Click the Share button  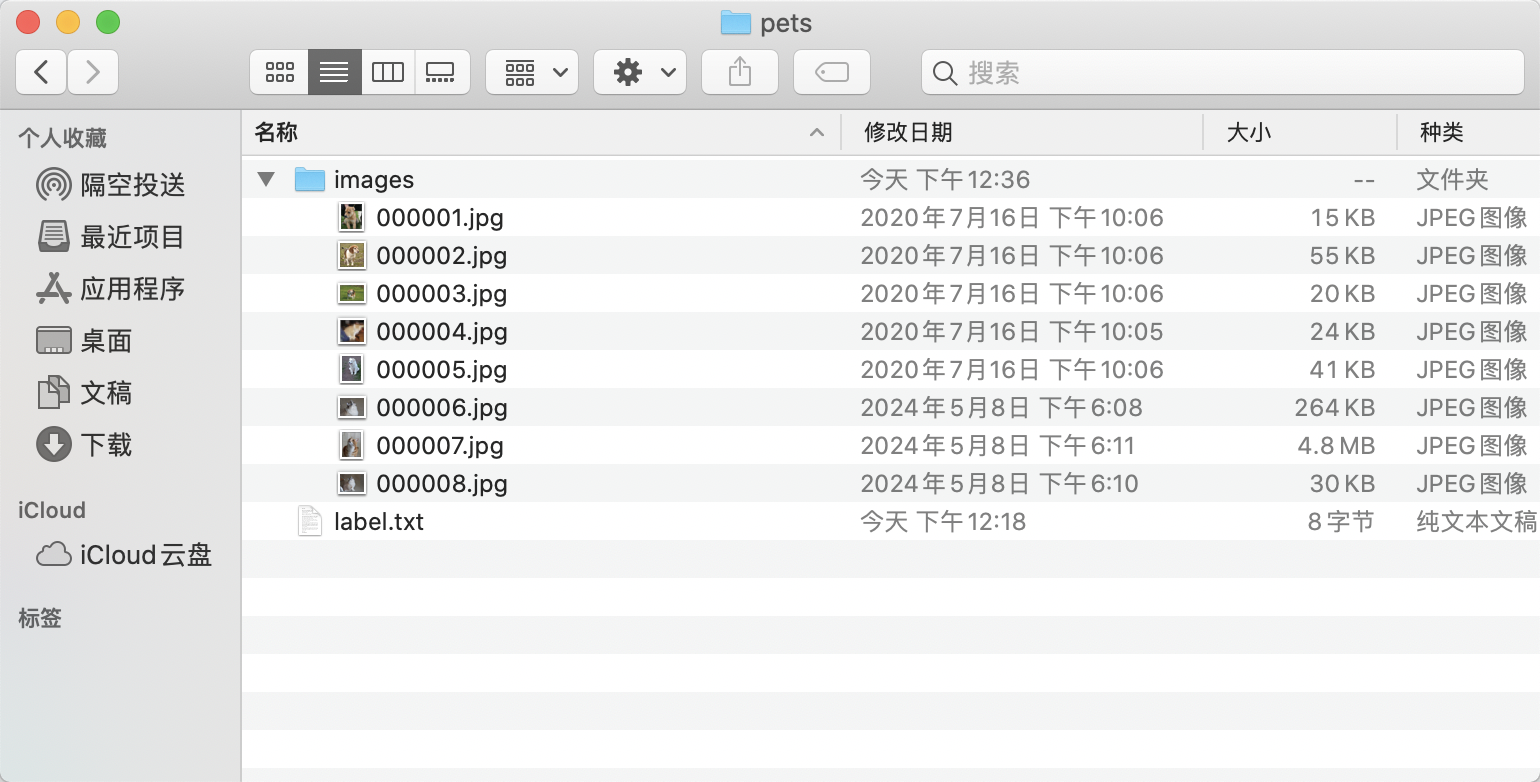[x=740, y=72]
